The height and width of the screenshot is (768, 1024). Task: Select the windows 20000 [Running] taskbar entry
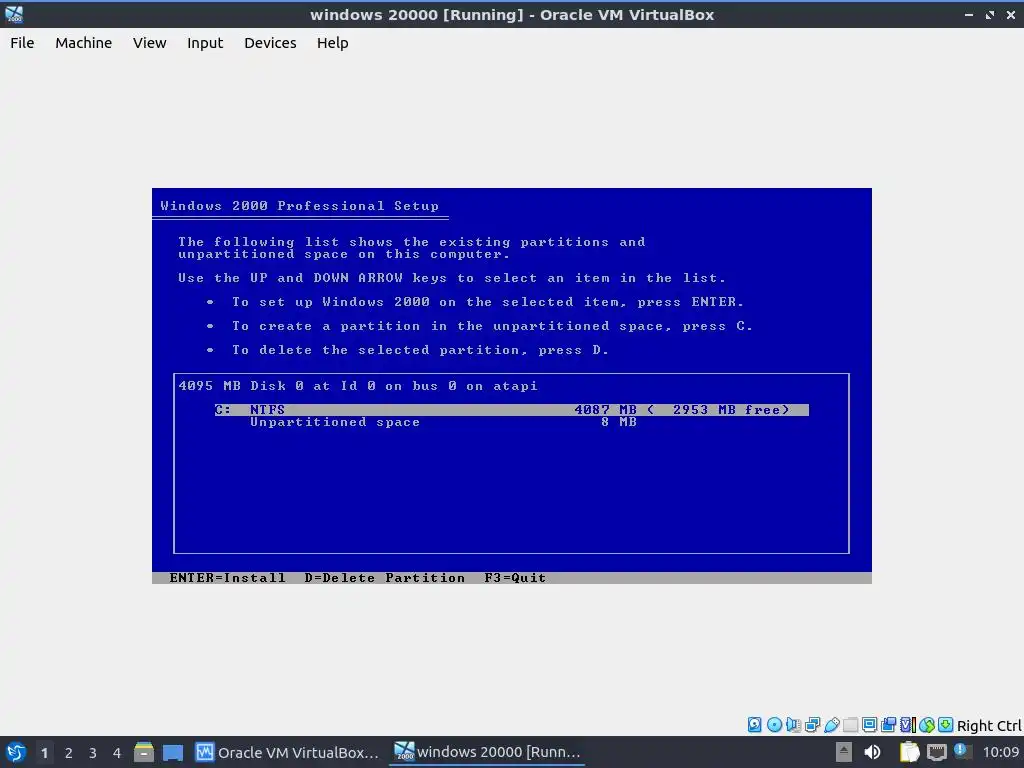pyautogui.click(x=487, y=752)
